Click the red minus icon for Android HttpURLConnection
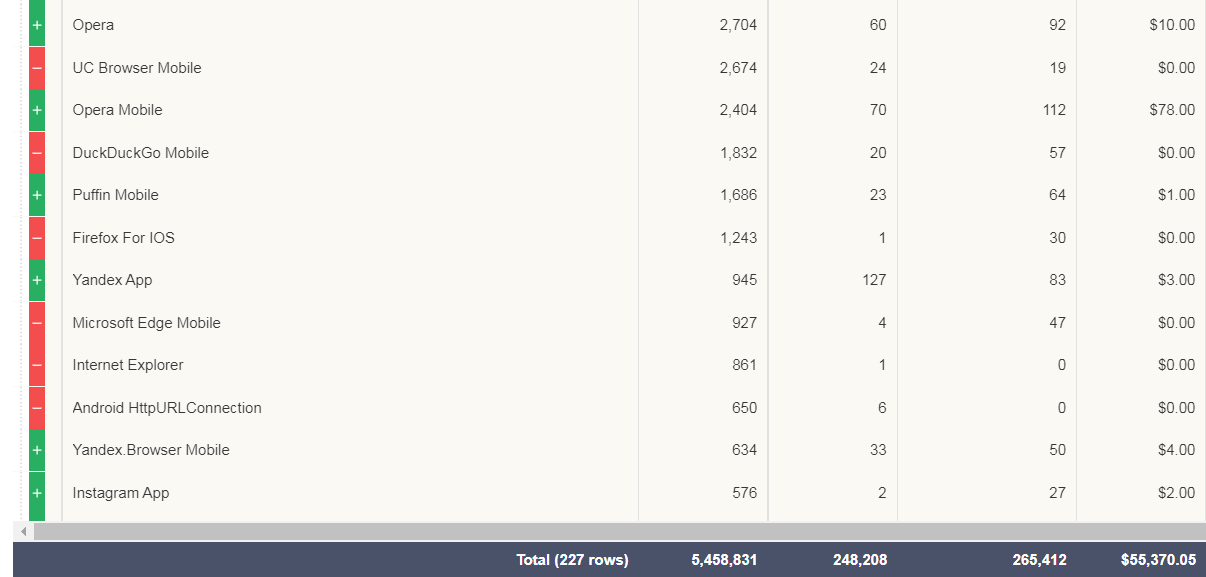Screen dimensions: 1206x577 [37, 408]
